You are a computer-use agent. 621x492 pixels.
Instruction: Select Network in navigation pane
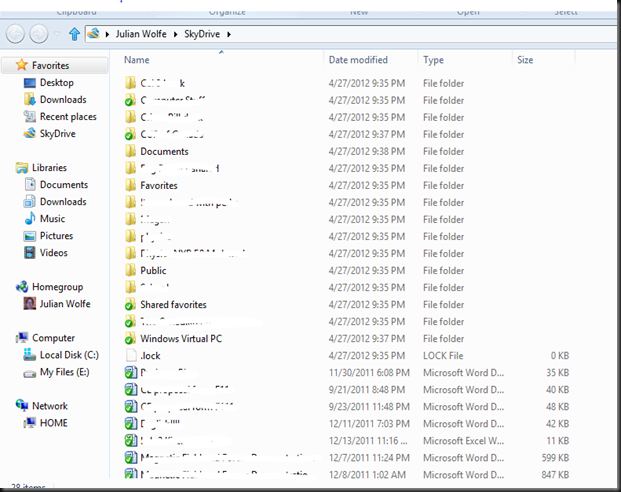coord(50,406)
